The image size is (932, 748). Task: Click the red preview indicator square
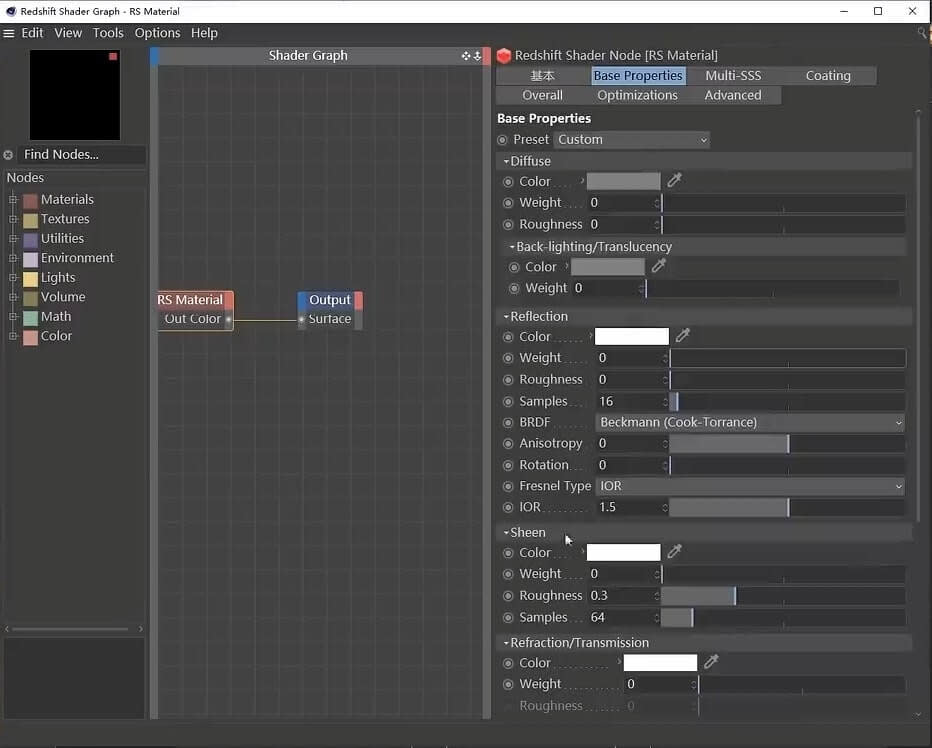[113, 56]
